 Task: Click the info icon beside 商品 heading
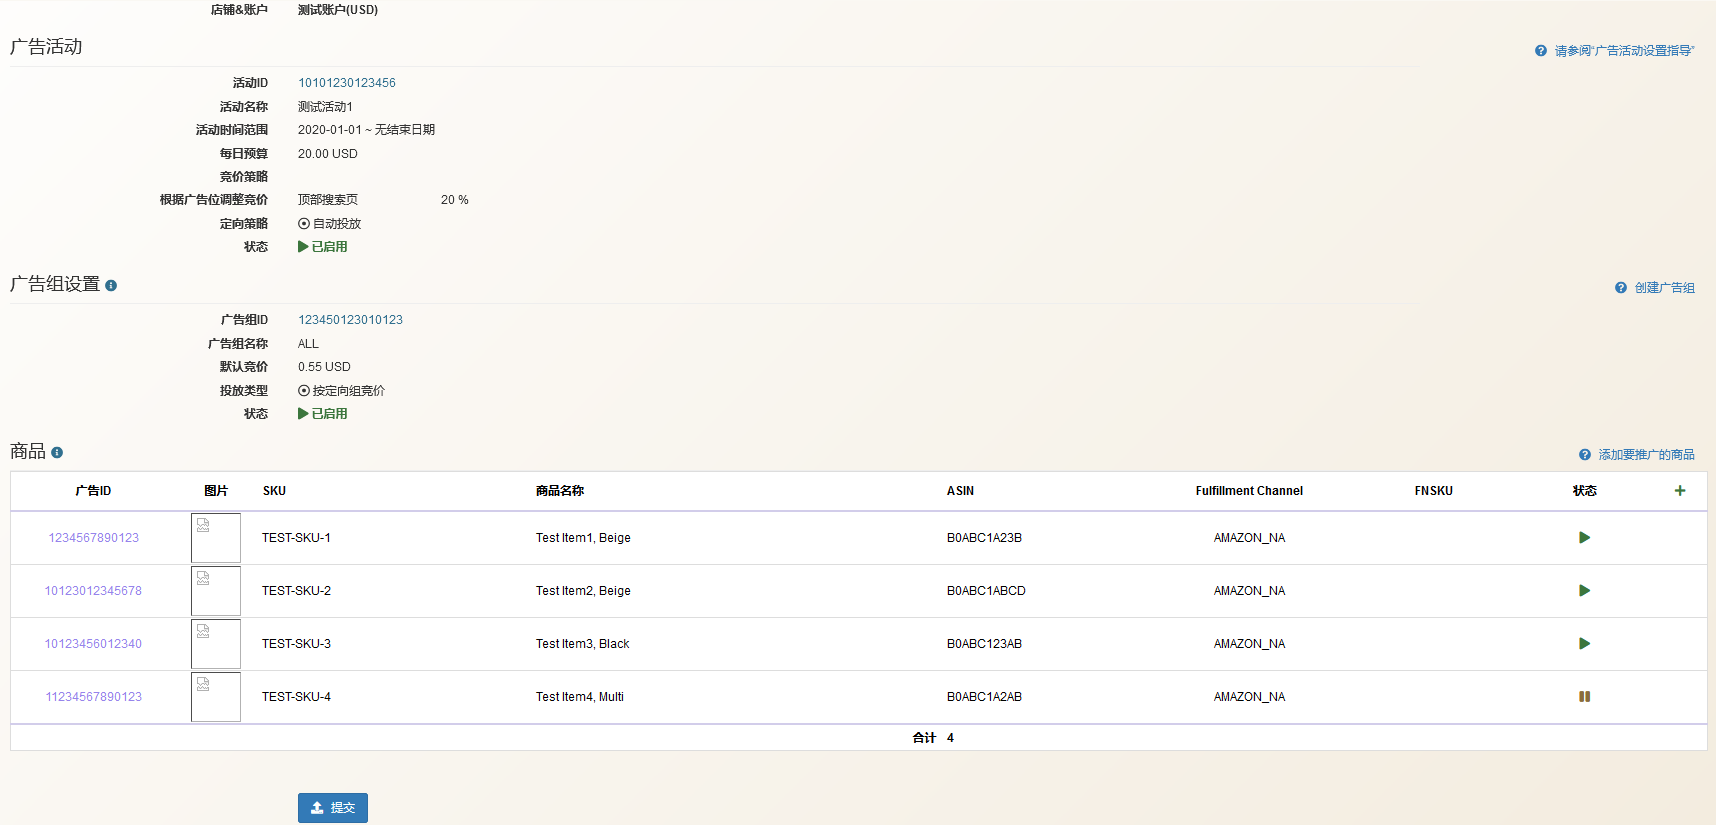coord(57,453)
